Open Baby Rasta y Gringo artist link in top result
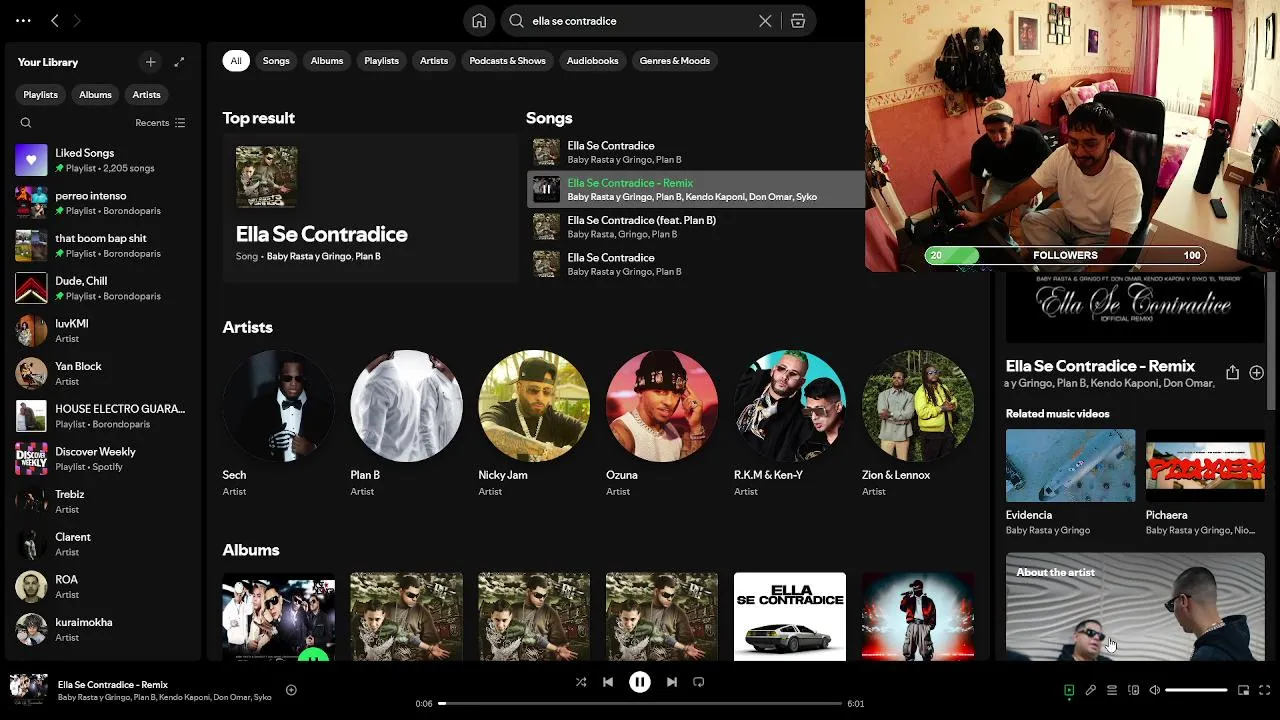Screen dimensions: 1280x720 click(309, 257)
